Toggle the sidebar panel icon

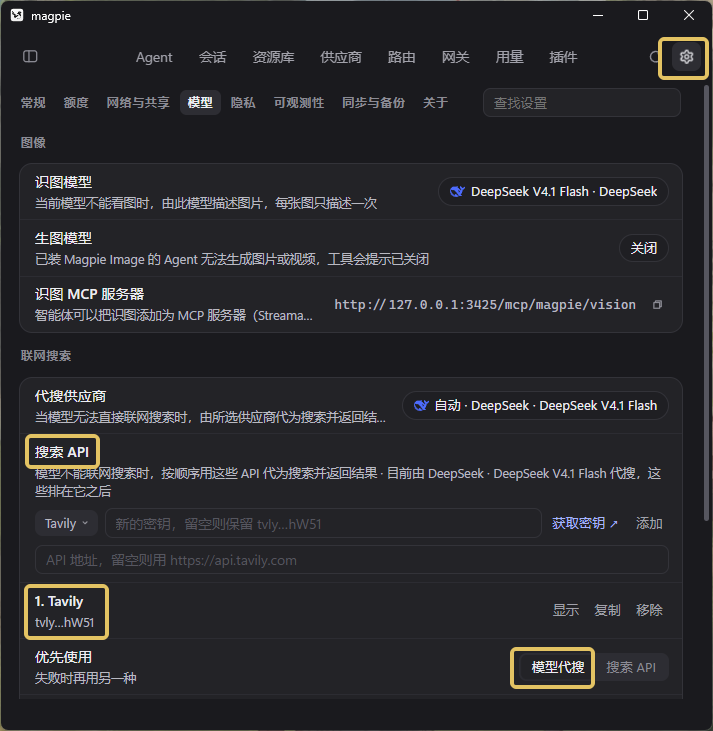(x=30, y=57)
